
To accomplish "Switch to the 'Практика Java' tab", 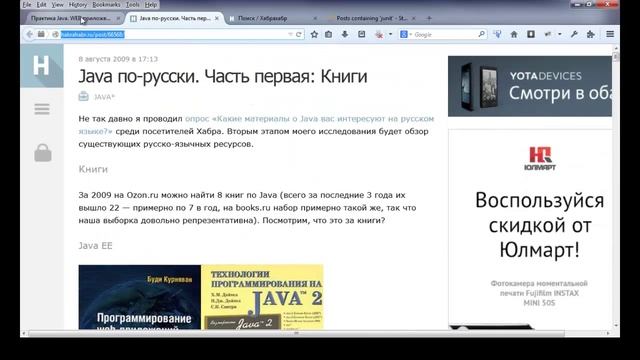I will 73,18.
